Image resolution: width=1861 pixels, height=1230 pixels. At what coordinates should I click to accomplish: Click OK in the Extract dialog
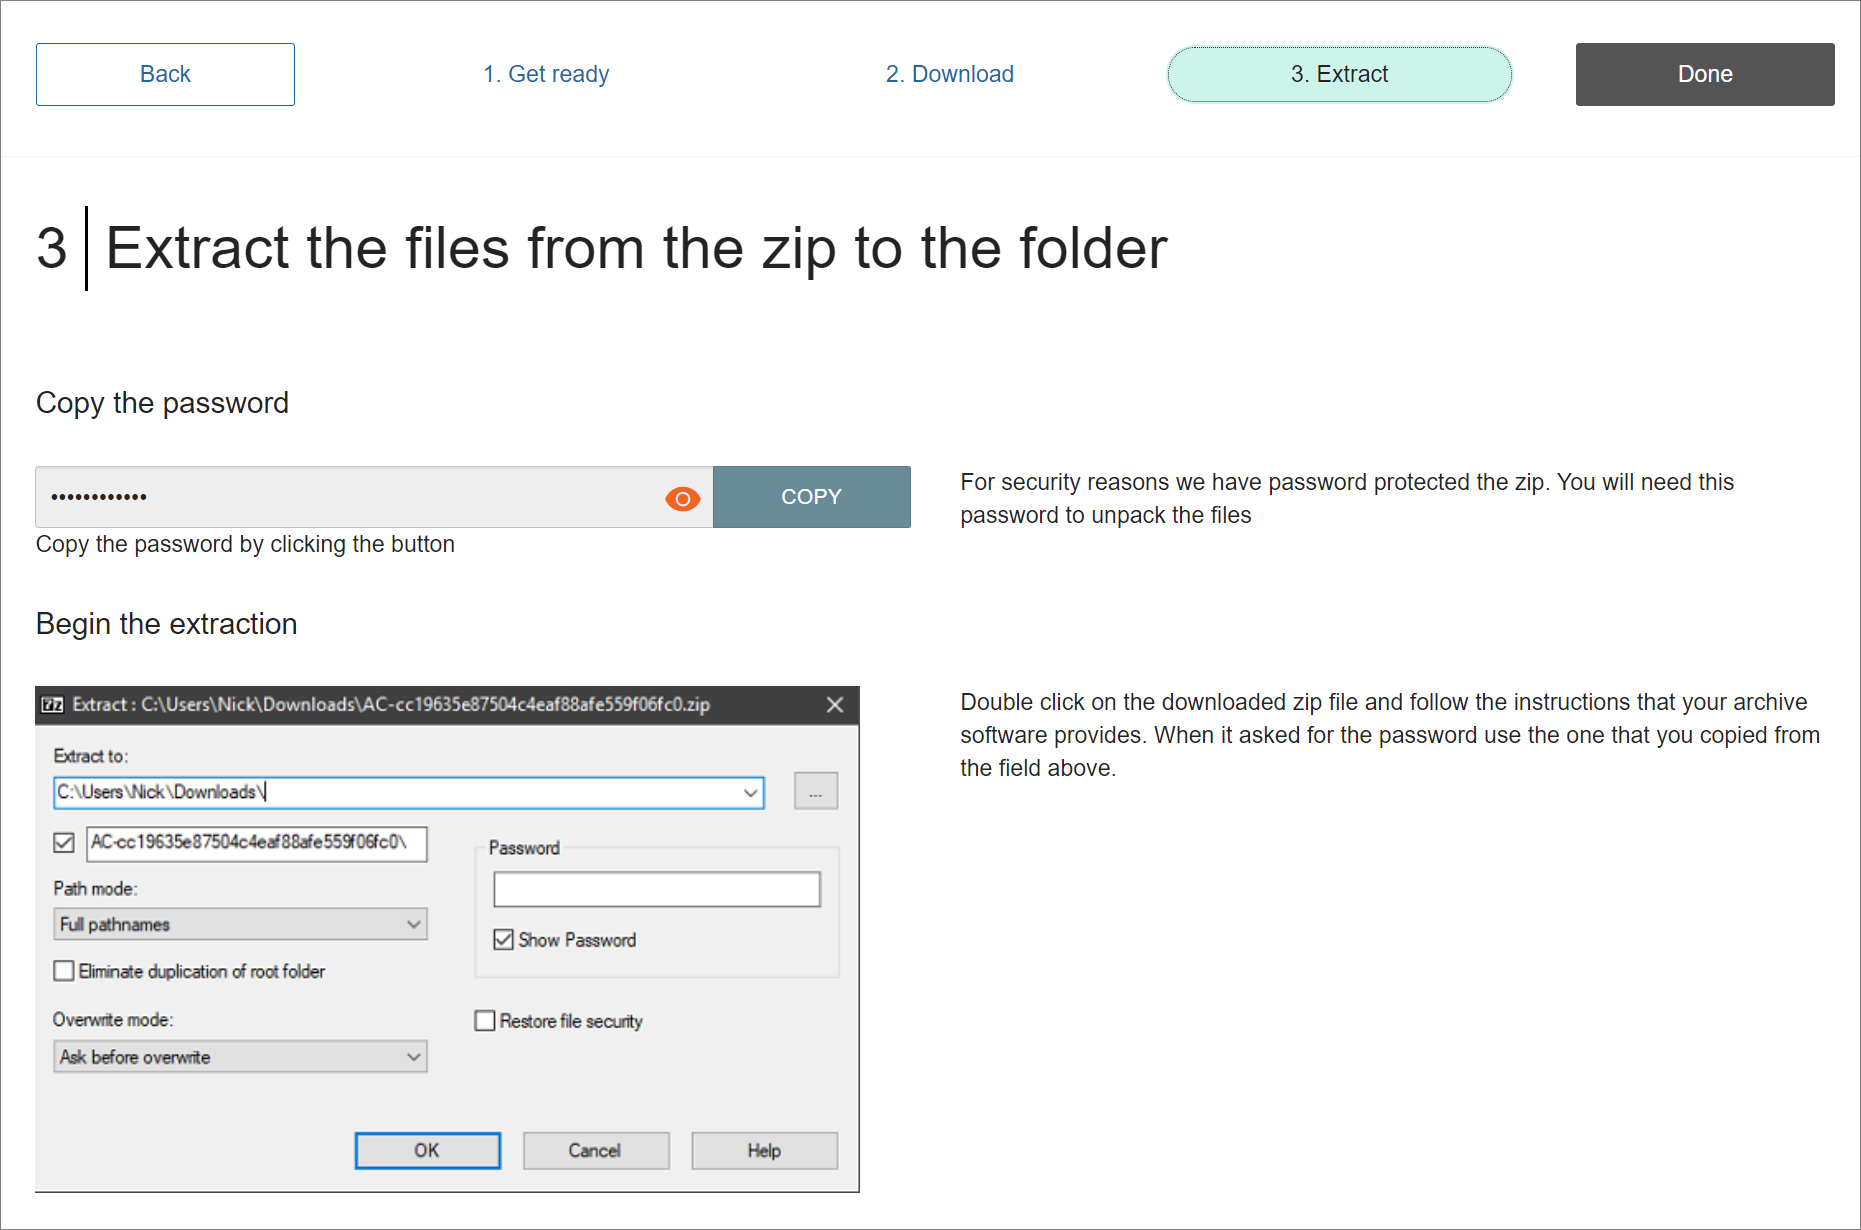coord(427,1149)
